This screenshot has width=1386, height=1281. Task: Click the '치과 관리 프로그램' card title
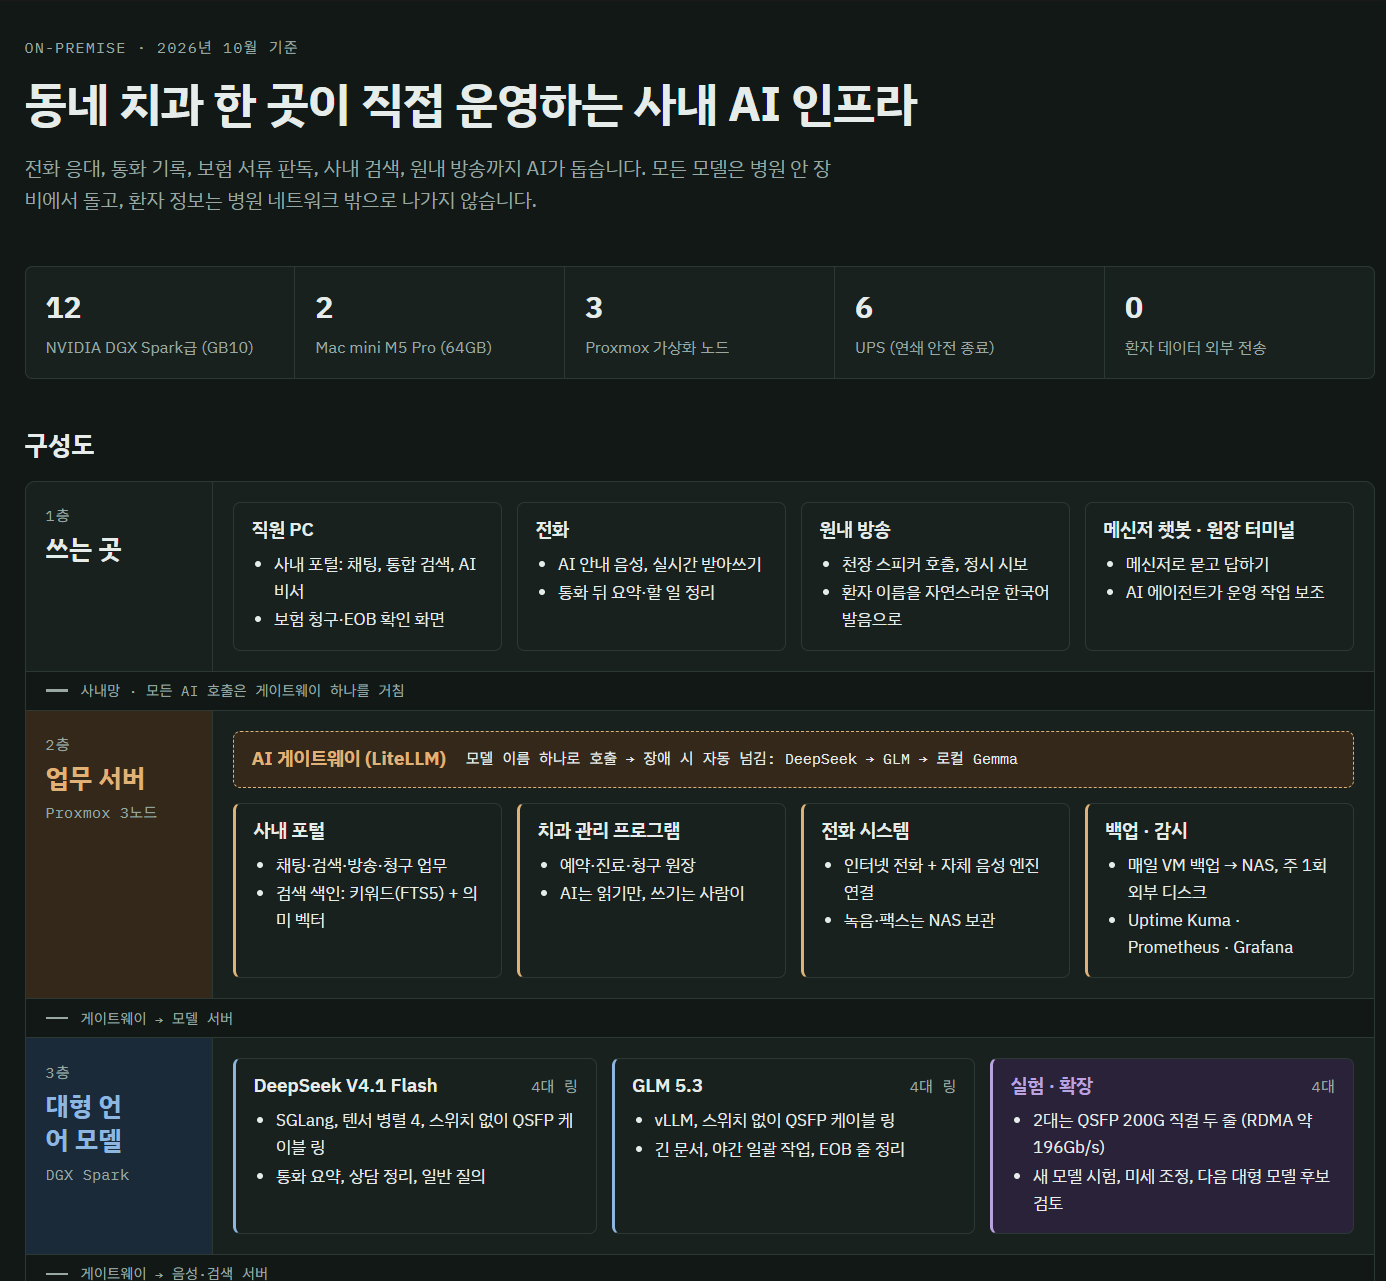608,831
